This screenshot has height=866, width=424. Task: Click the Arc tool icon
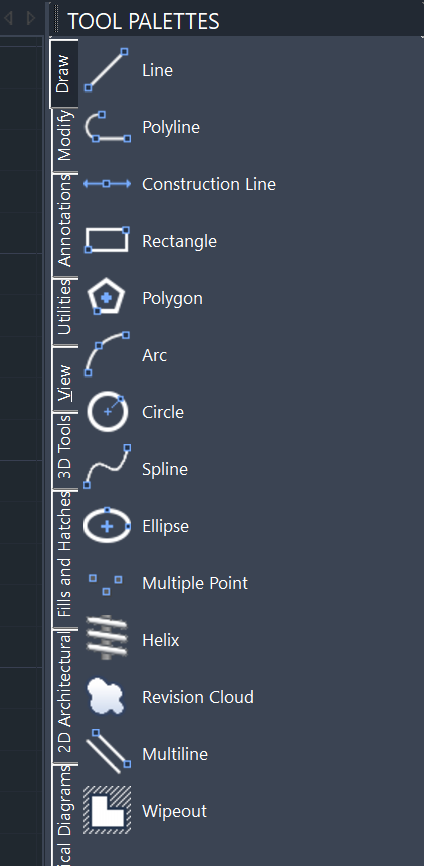[x=107, y=354]
